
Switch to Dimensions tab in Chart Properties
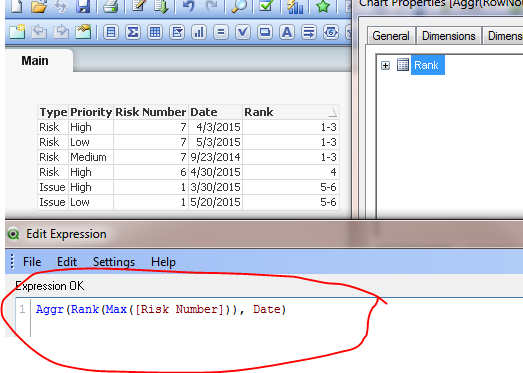point(449,36)
